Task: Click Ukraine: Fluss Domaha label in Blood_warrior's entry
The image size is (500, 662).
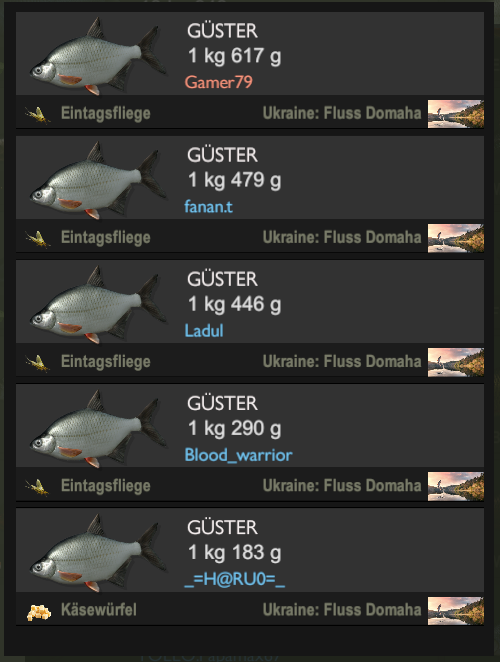Action: [342, 486]
